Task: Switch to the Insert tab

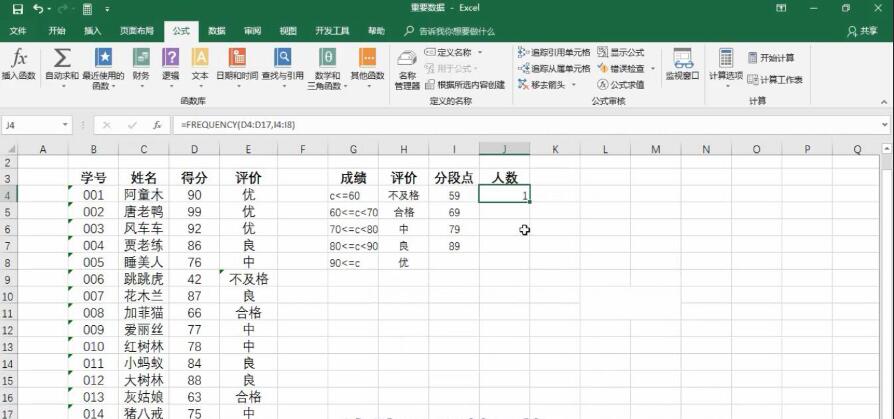Action: pos(92,31)
